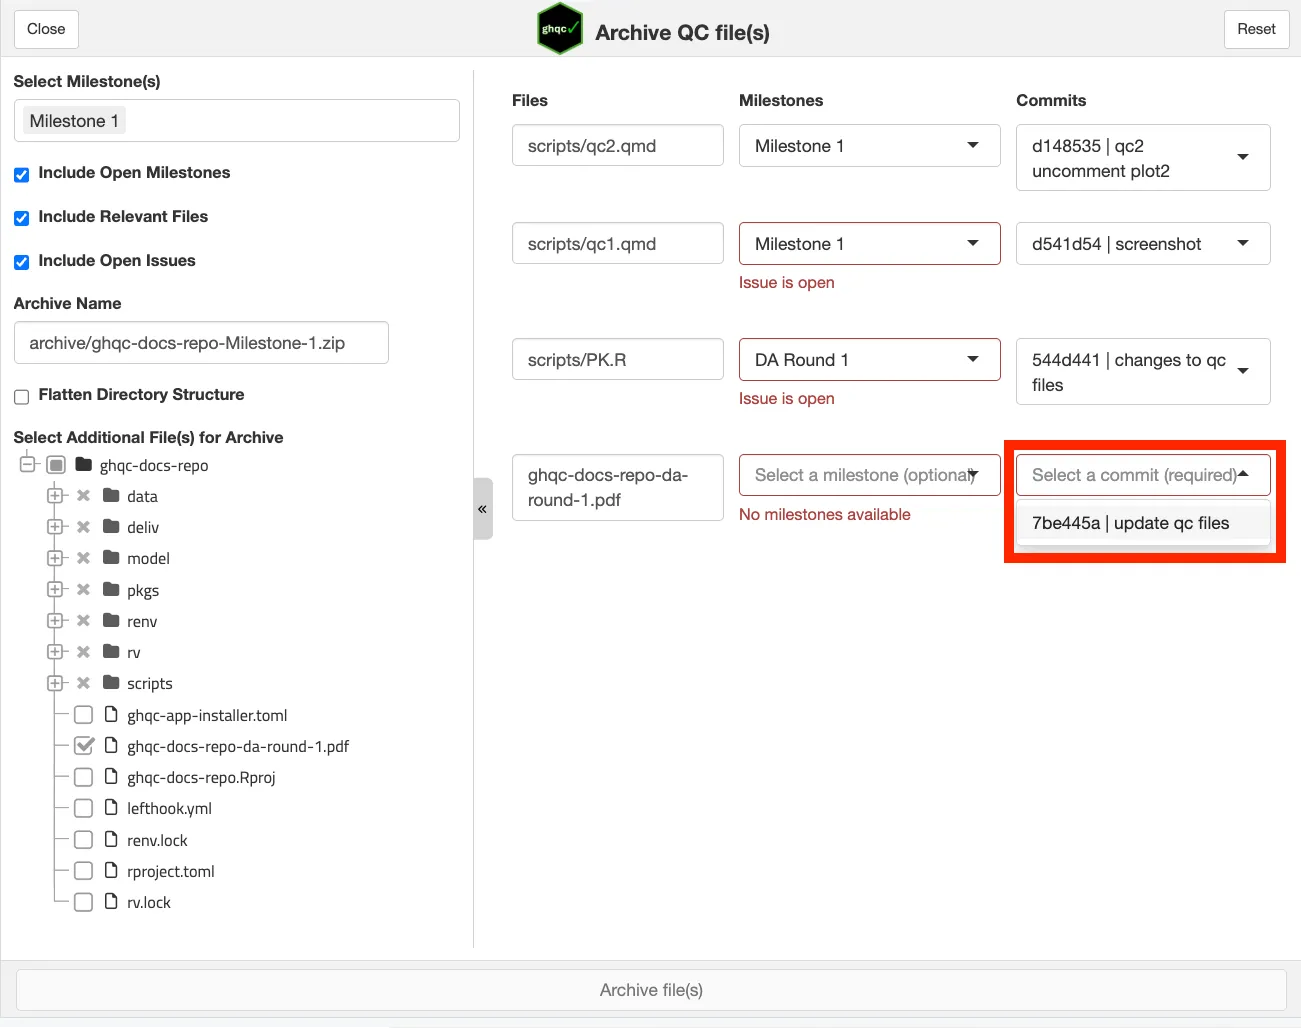Click the X mark beside the model folder
Image resolution: width=1301 pixels, height=1028 pixels.
84,558
